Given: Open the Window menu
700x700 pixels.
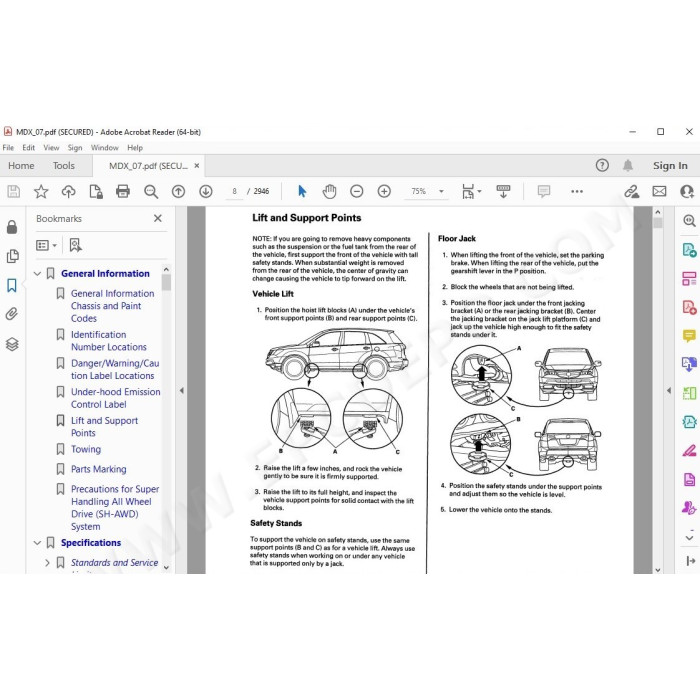Looking at the screenshot, I should pos(104,148).
